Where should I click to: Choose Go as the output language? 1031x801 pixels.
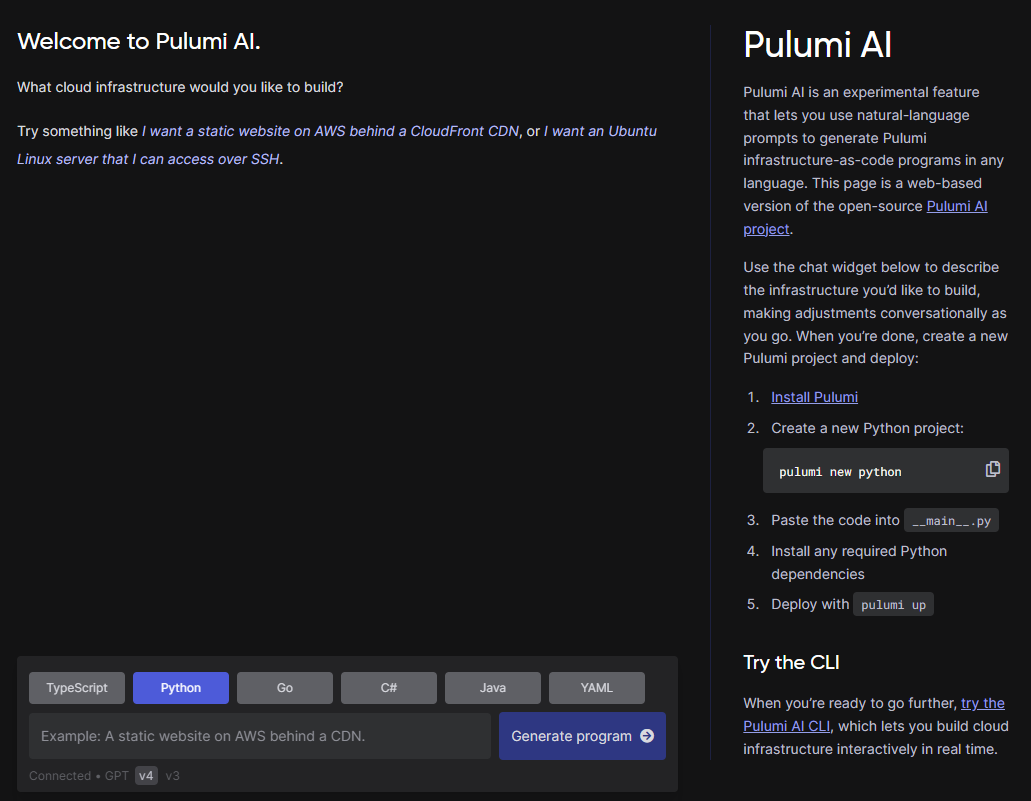(x=284, y=687)
